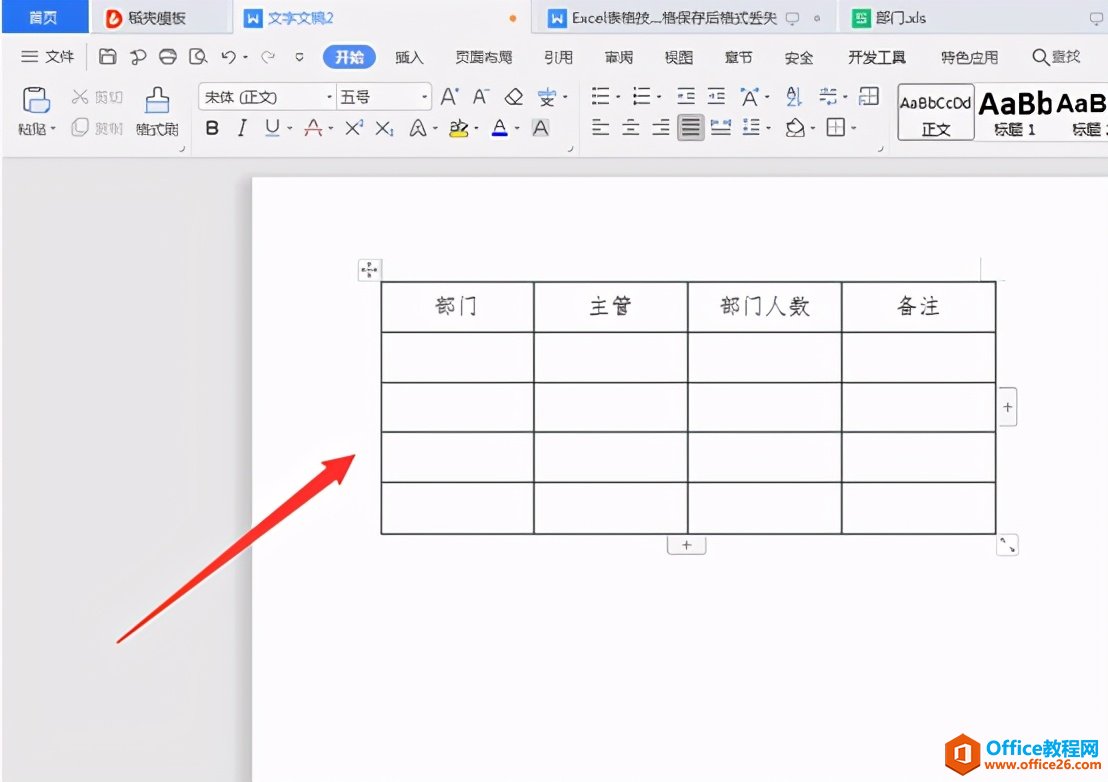1108x782 pixels.
Task: Toggle Underline formatting
Action: 272,128
